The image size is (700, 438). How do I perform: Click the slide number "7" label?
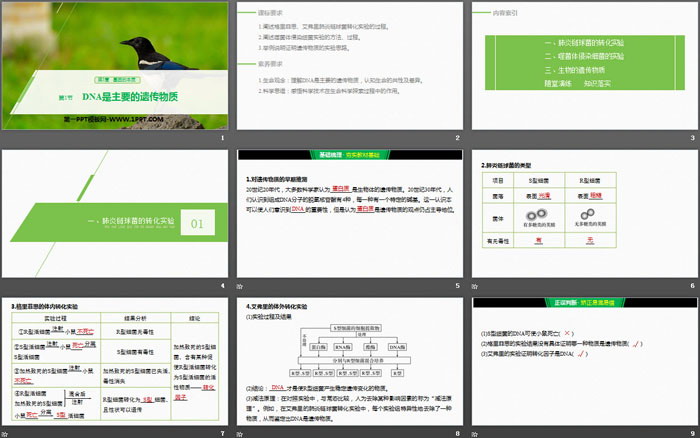point(223,434)
